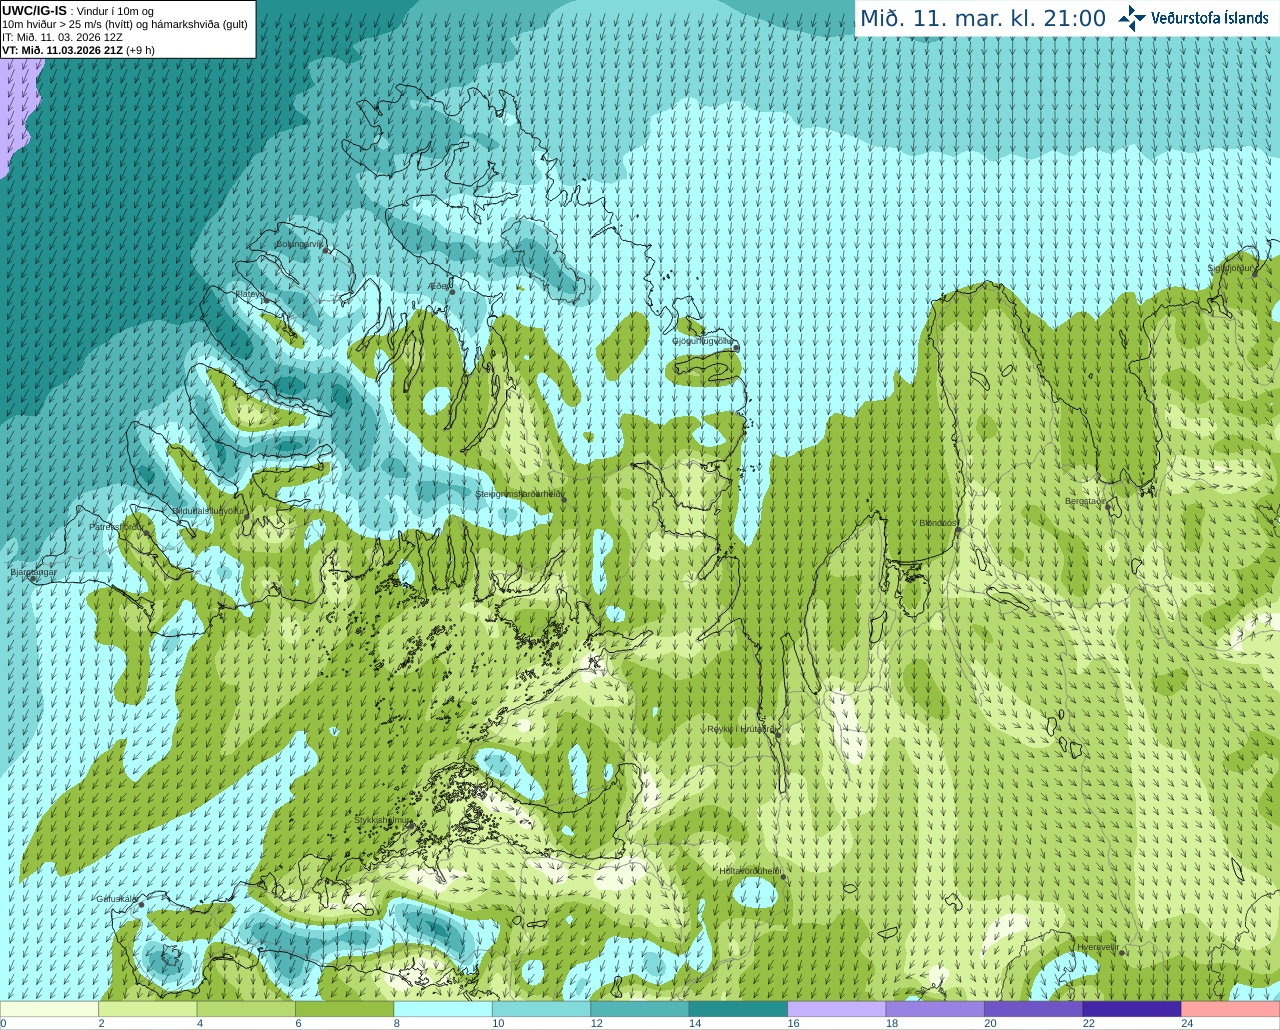1280x1030 pixels.
Task: Select the pink legend swatch above 24 m/s
Action: point(1231,1009)
